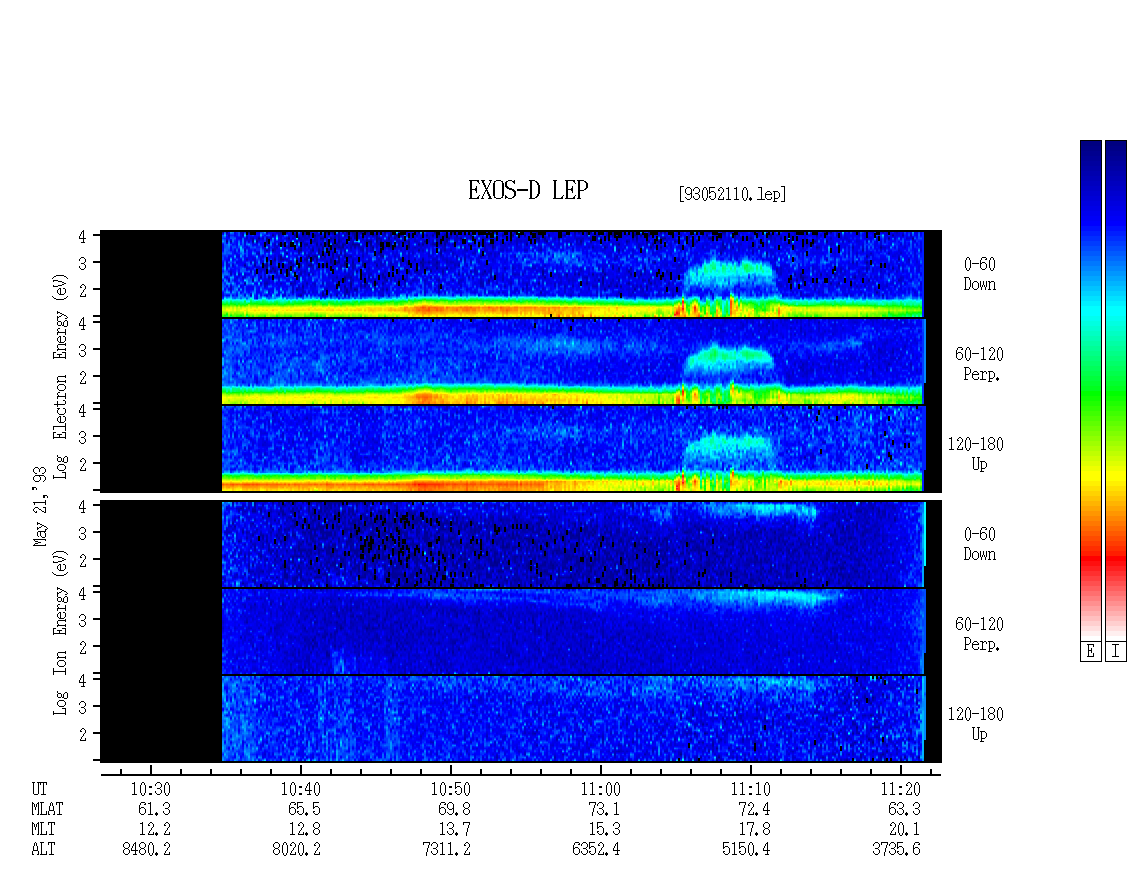This screenshot has height=875, width=1130.
Task: Click the black no-data region in top electron panel
Action: coord(161,274)
